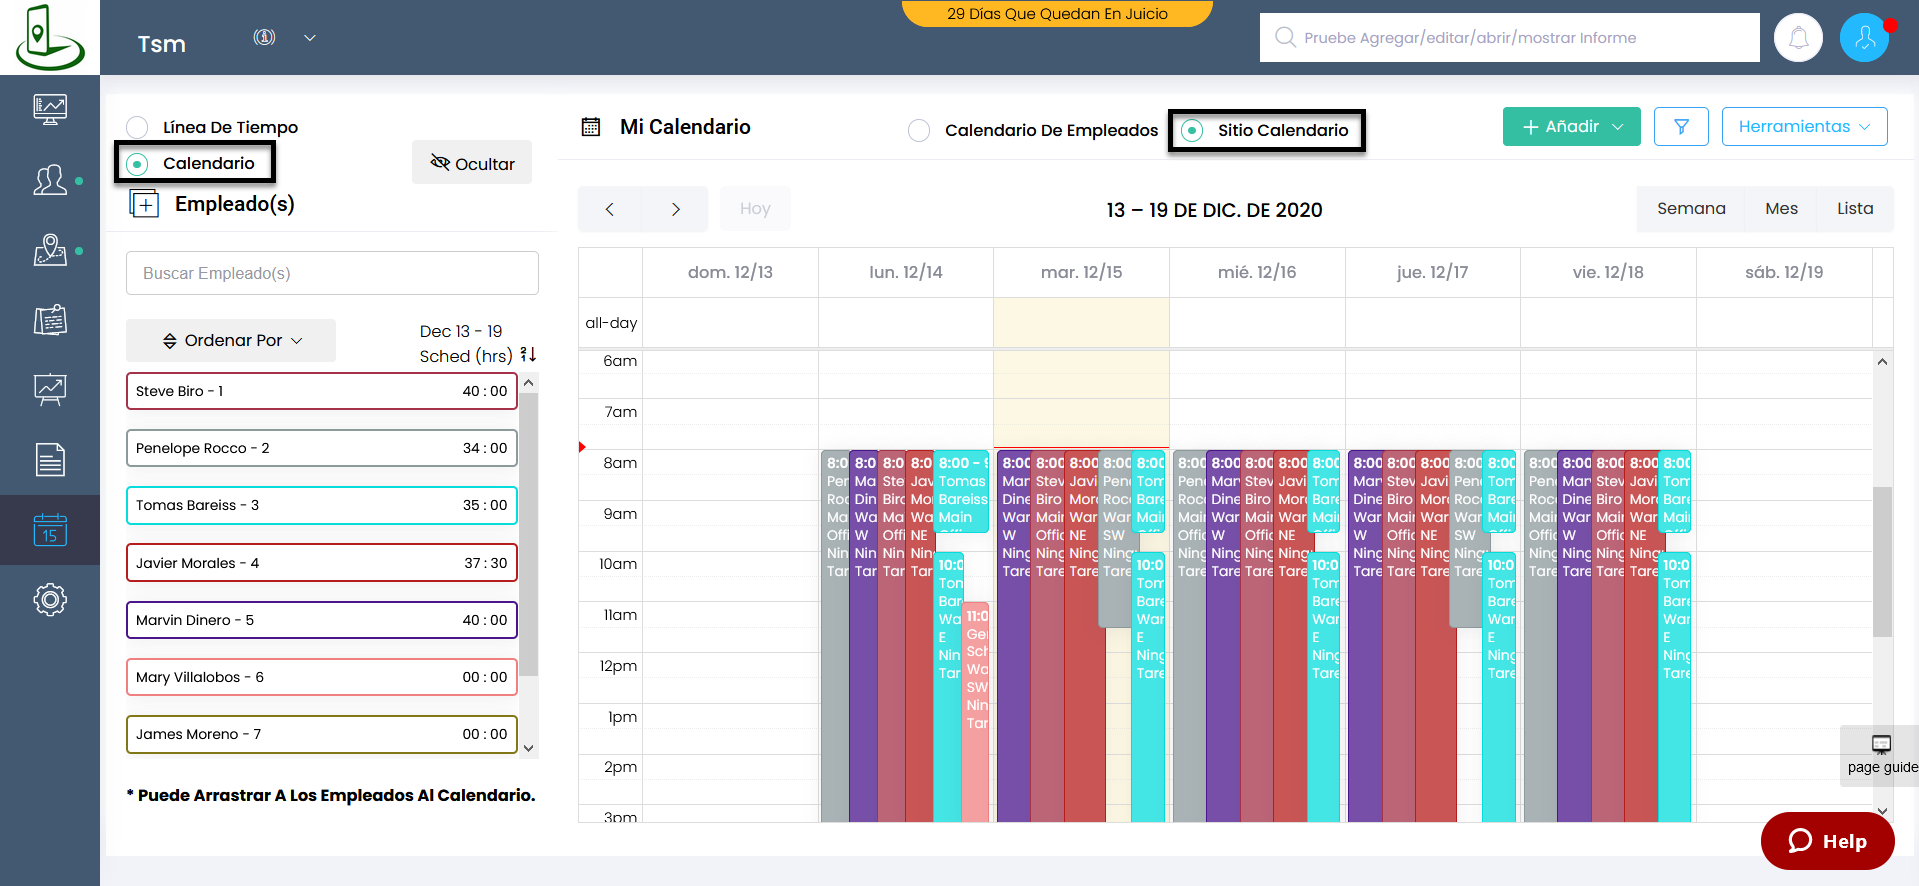Expand the Ordenar Por dropdown
Screen dimensions: 1919x886
231,341
